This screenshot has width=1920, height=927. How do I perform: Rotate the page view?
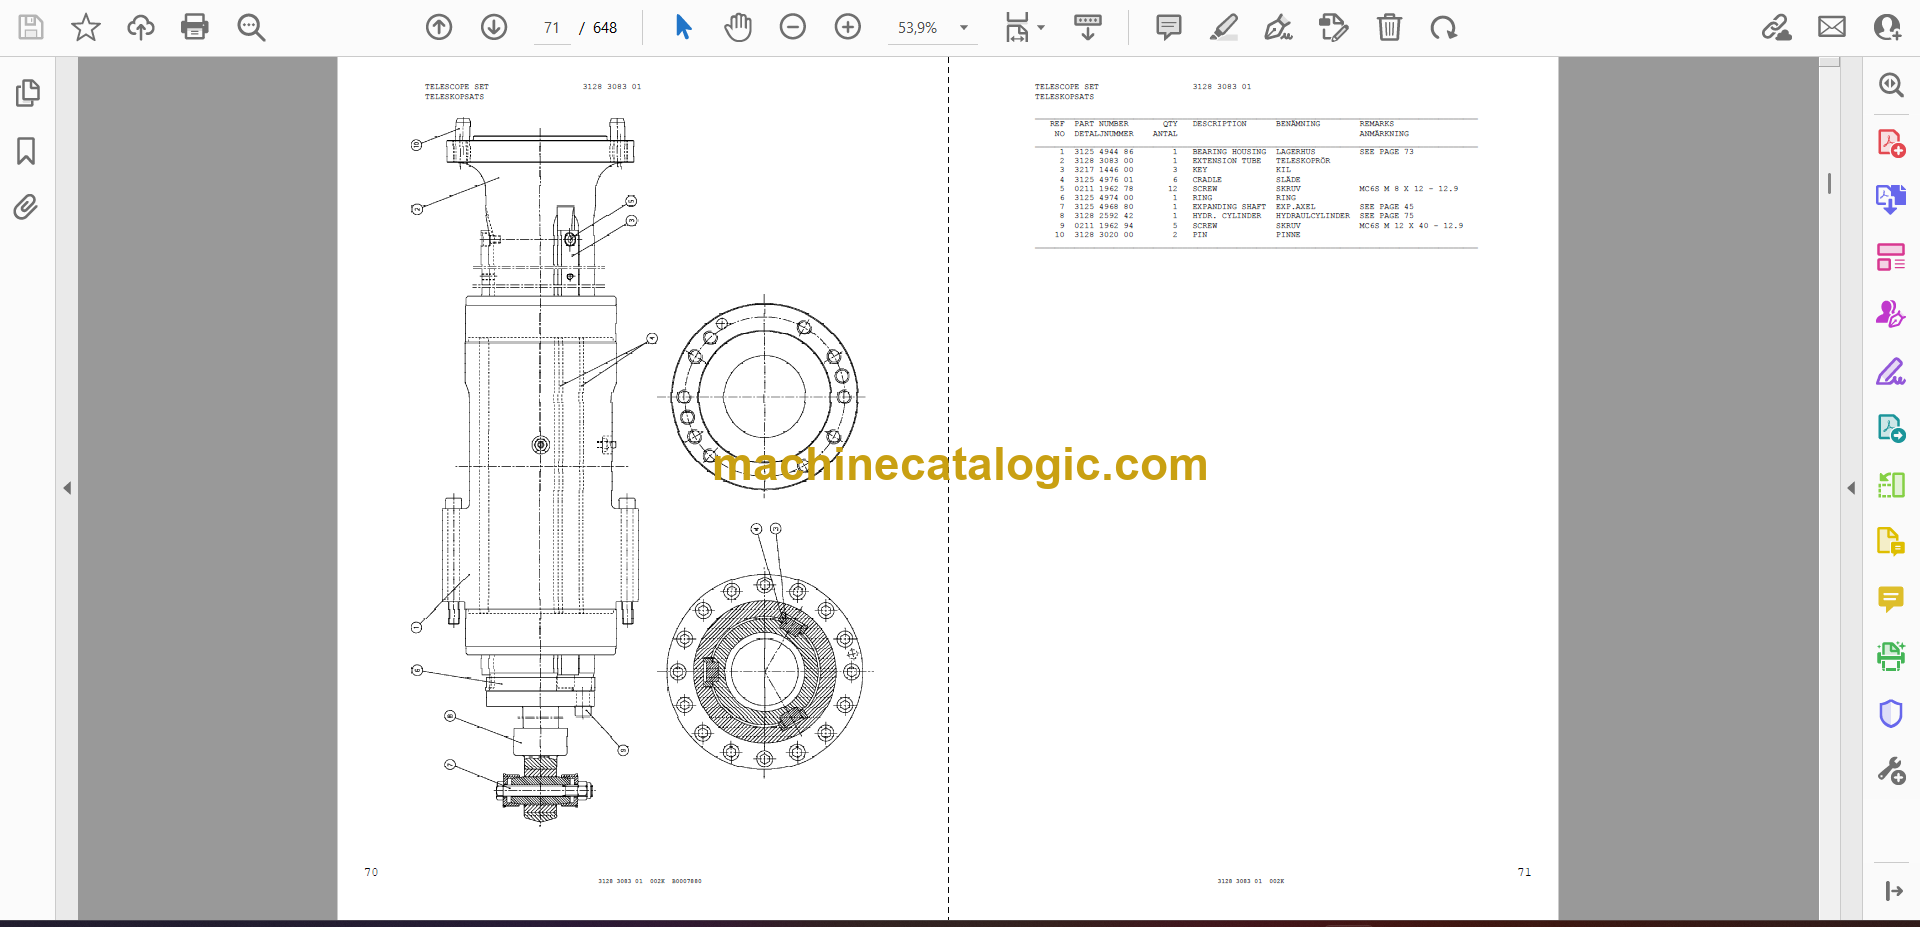(x=1444, y=27)
